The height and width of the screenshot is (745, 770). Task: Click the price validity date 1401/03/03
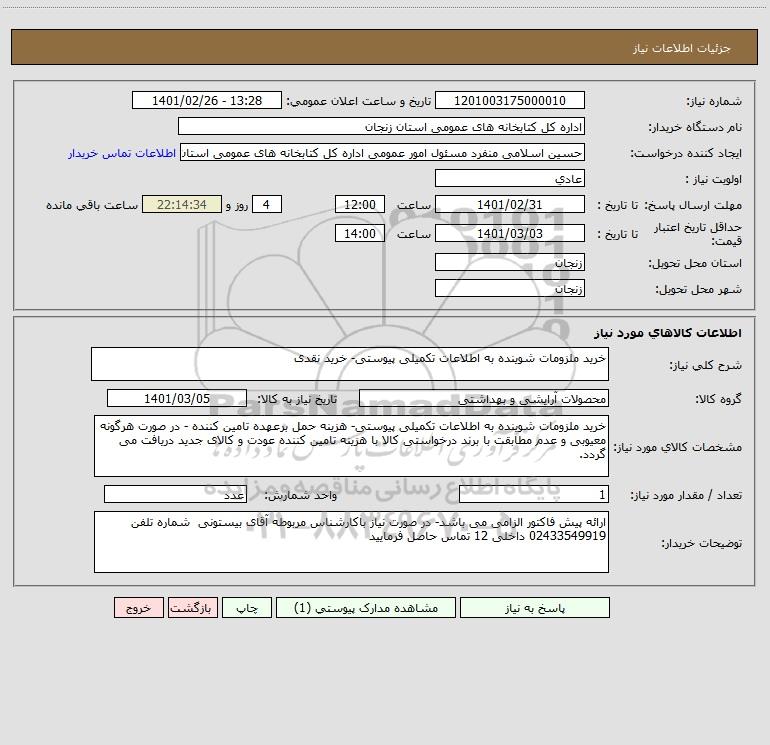pos(510,233)
